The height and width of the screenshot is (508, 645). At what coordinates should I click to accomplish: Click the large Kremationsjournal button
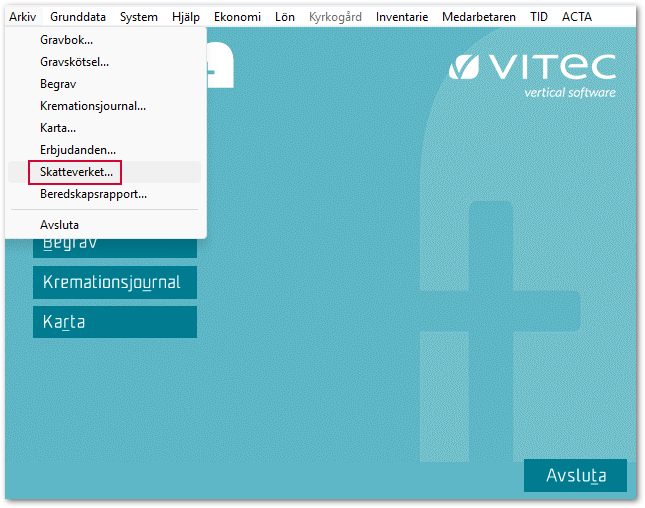coord(115,283)
